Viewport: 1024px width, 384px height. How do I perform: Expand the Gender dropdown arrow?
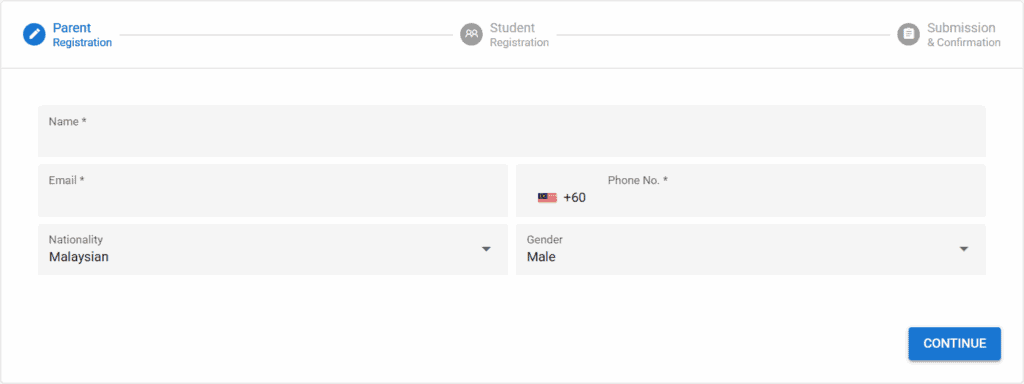pyautogui.click(x=964, y=249)
